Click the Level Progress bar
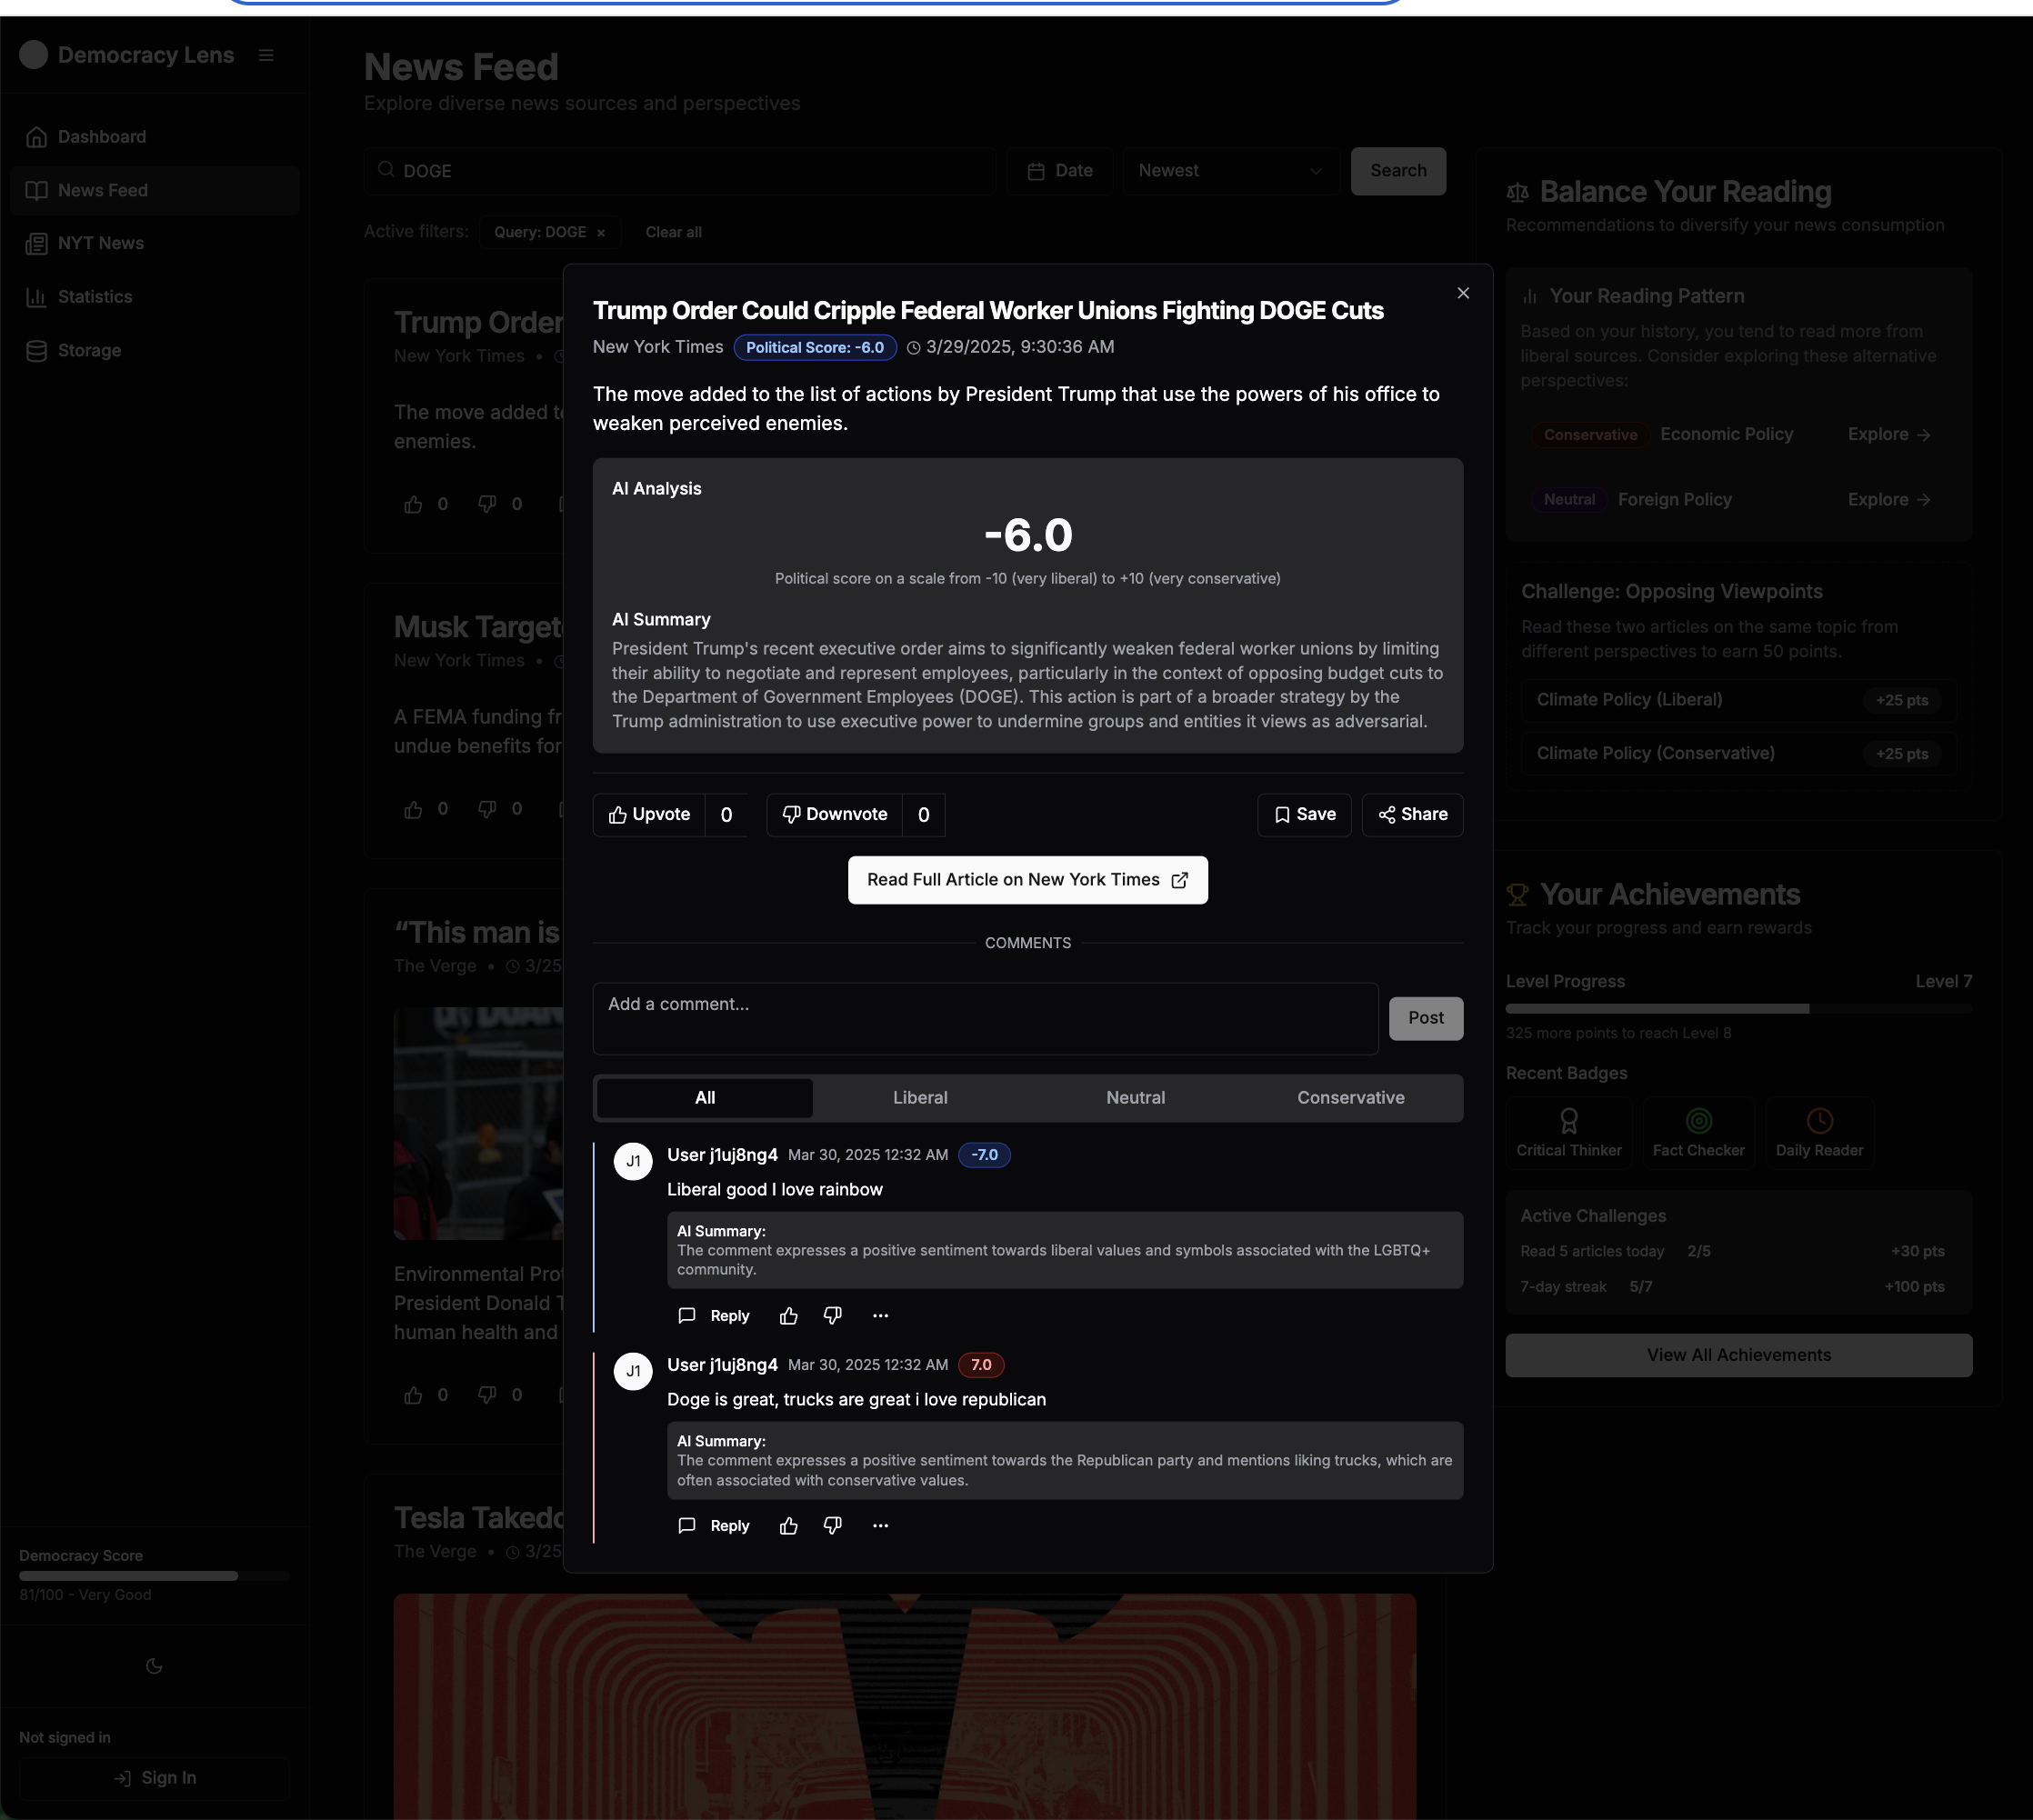The height and width of the screenshot is (1820, 2033). tap(1738, 1009)
